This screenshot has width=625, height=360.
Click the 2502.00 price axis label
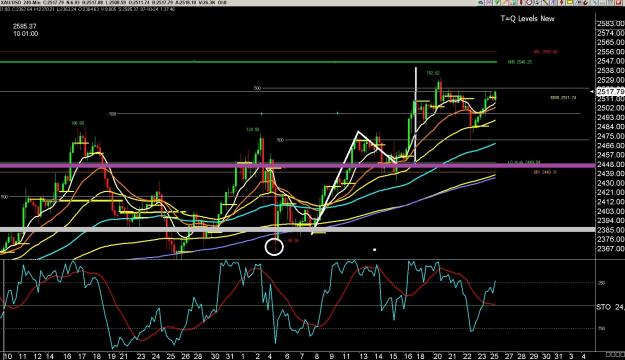(x=611, y=108)
